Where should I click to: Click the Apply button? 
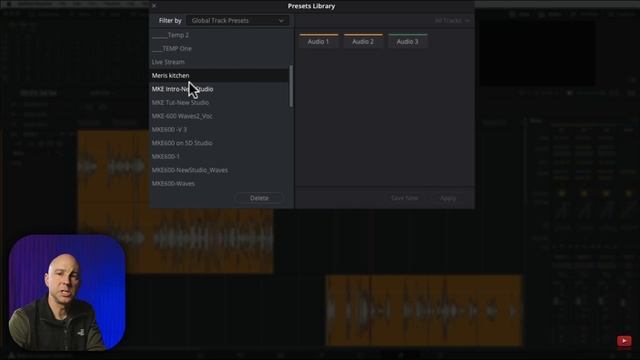tap(448, 198)
